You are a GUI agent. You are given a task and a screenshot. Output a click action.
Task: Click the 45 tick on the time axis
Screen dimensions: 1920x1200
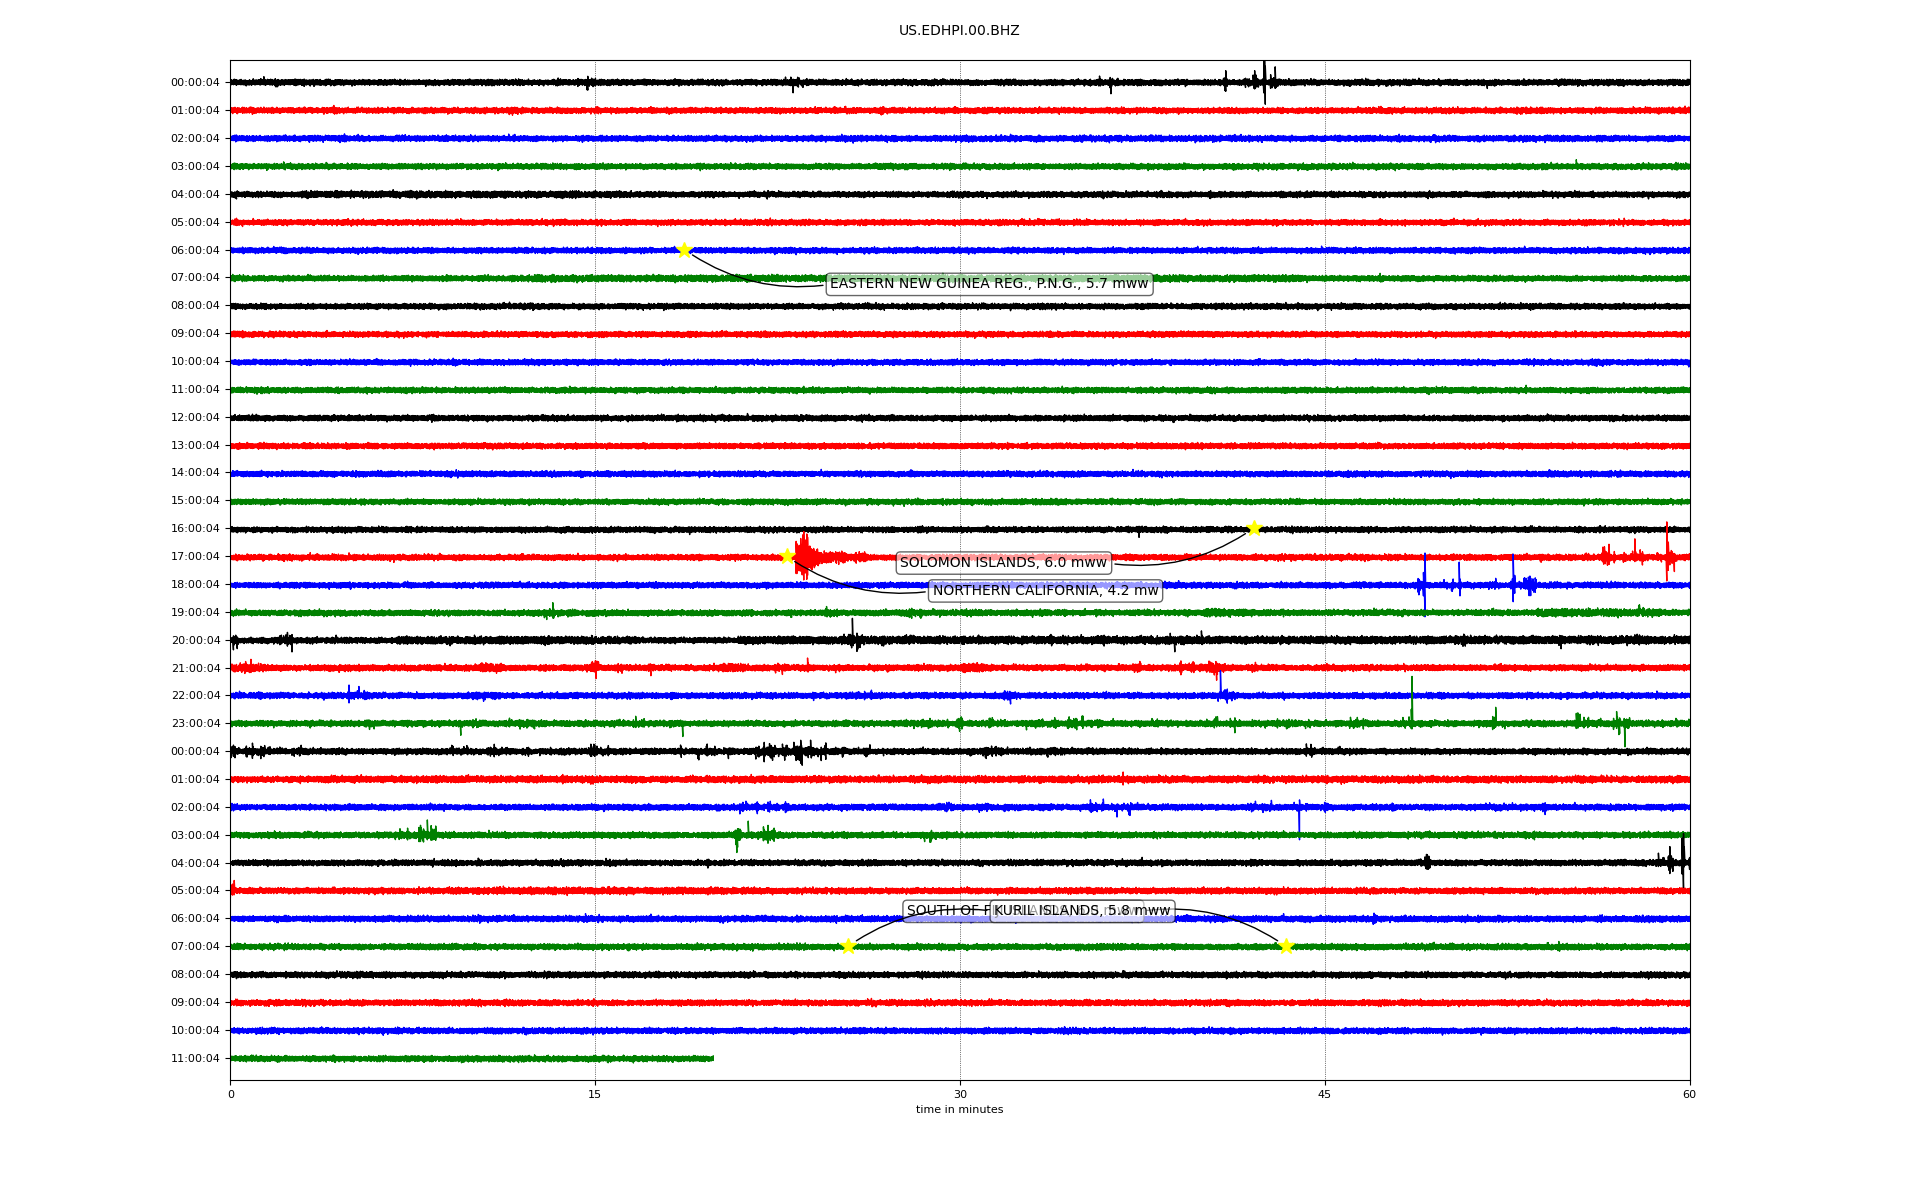pyautogui.click(x=1325, y=1094)
